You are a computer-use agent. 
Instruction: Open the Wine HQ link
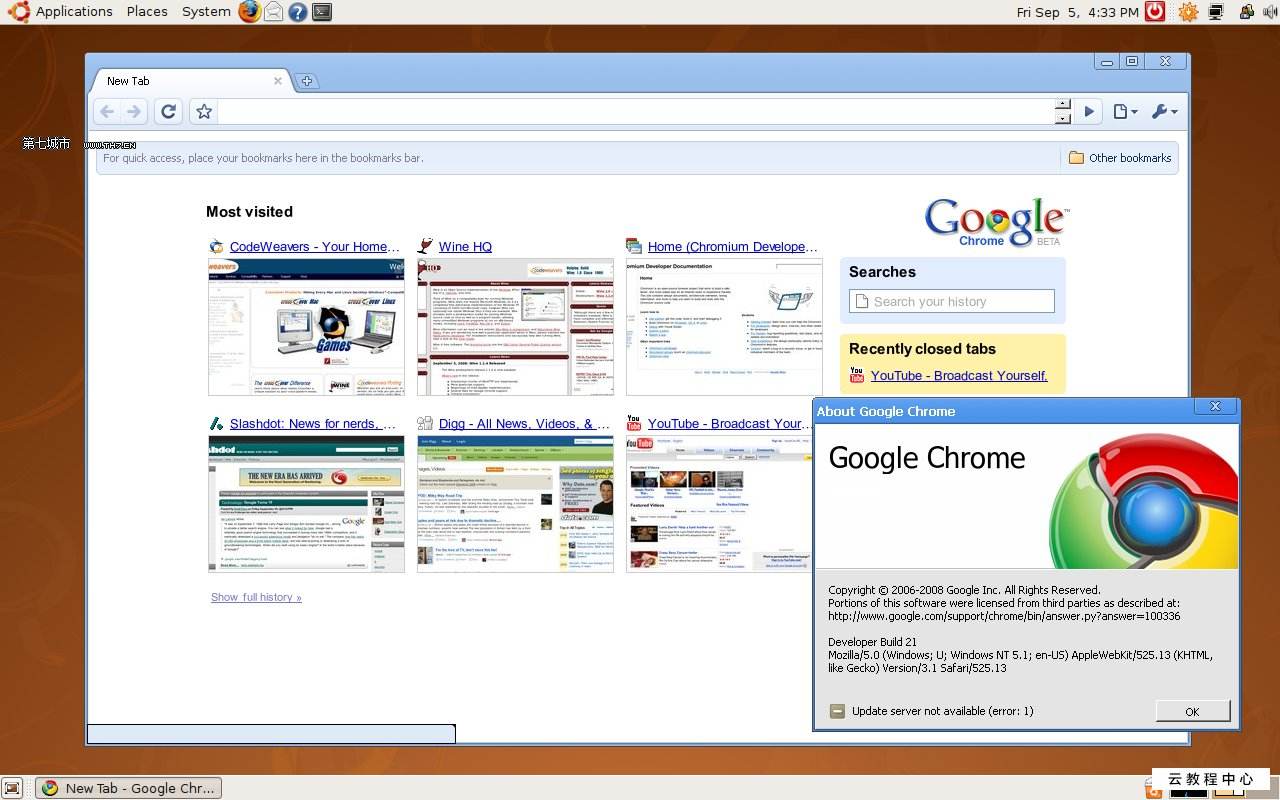pos(465,247)
